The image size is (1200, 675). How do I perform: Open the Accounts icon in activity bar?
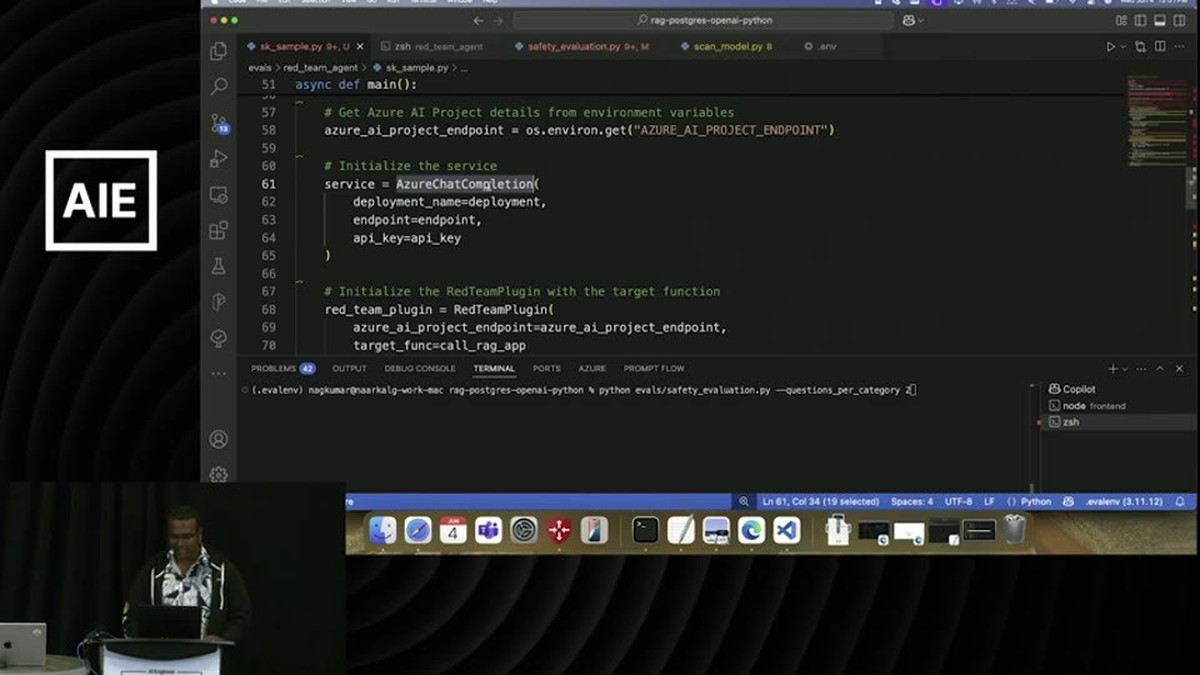click(x=218, y=439)
